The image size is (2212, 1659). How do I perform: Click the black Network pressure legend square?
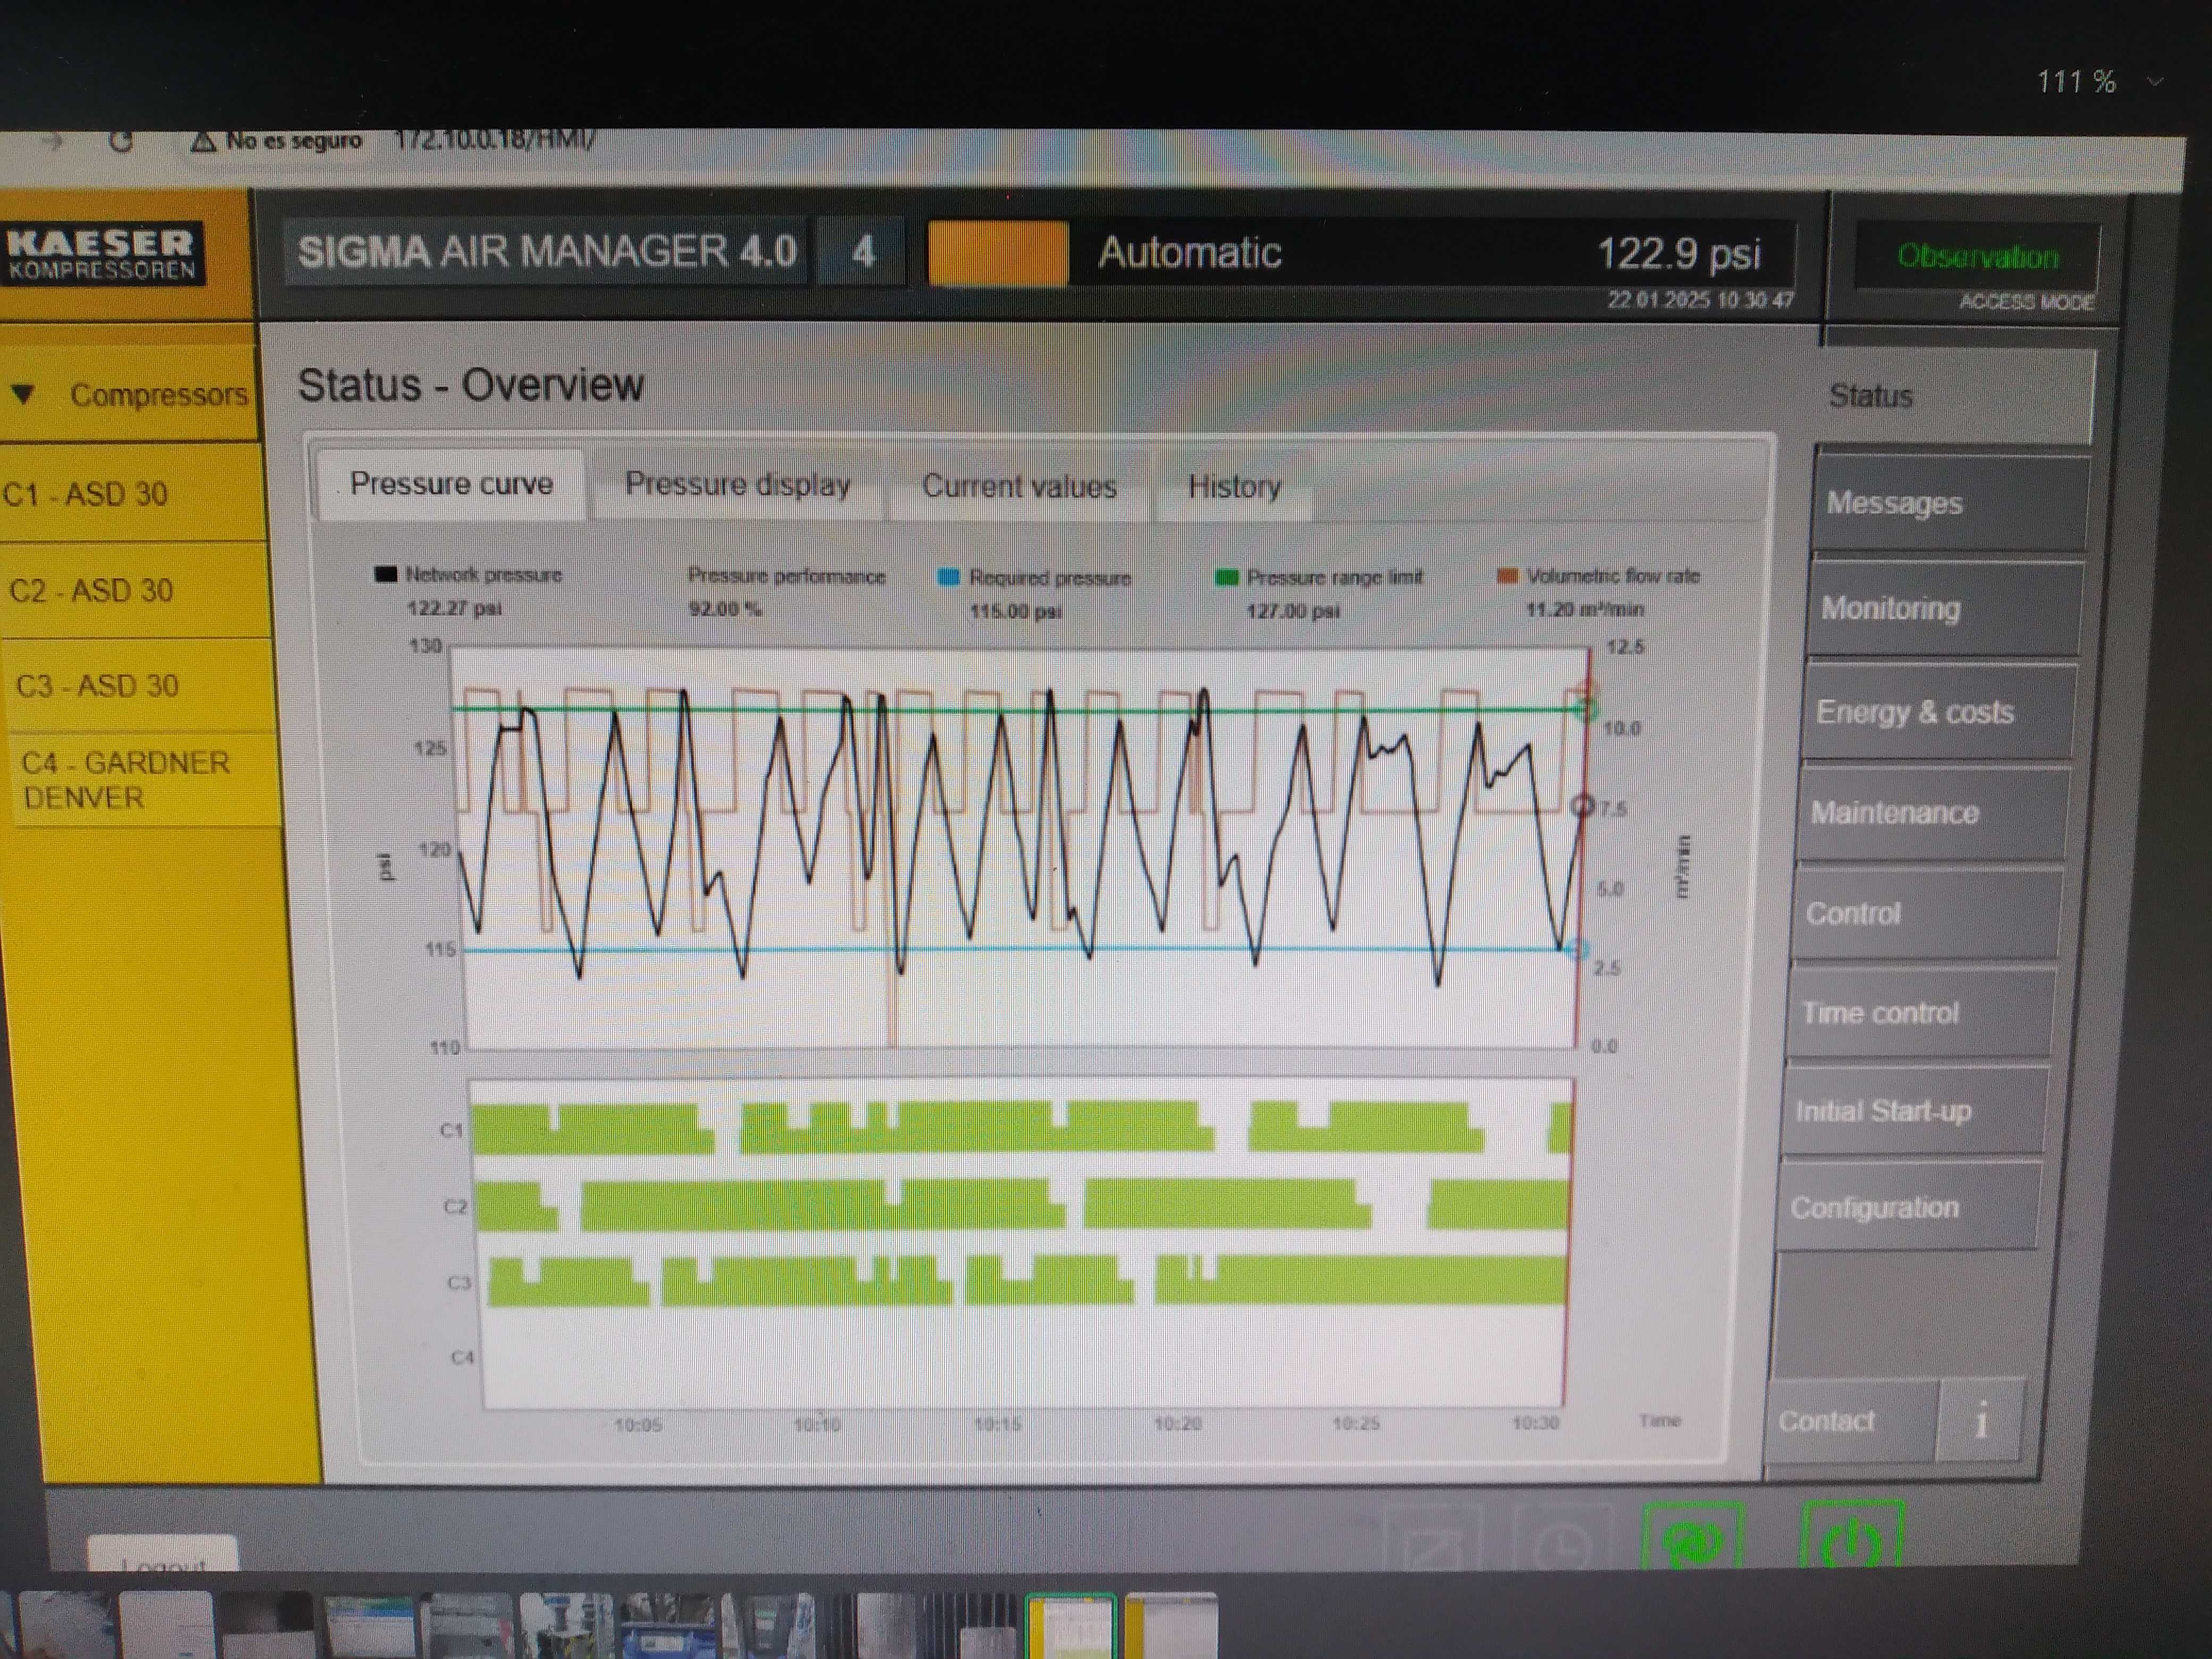pos(385,574)
